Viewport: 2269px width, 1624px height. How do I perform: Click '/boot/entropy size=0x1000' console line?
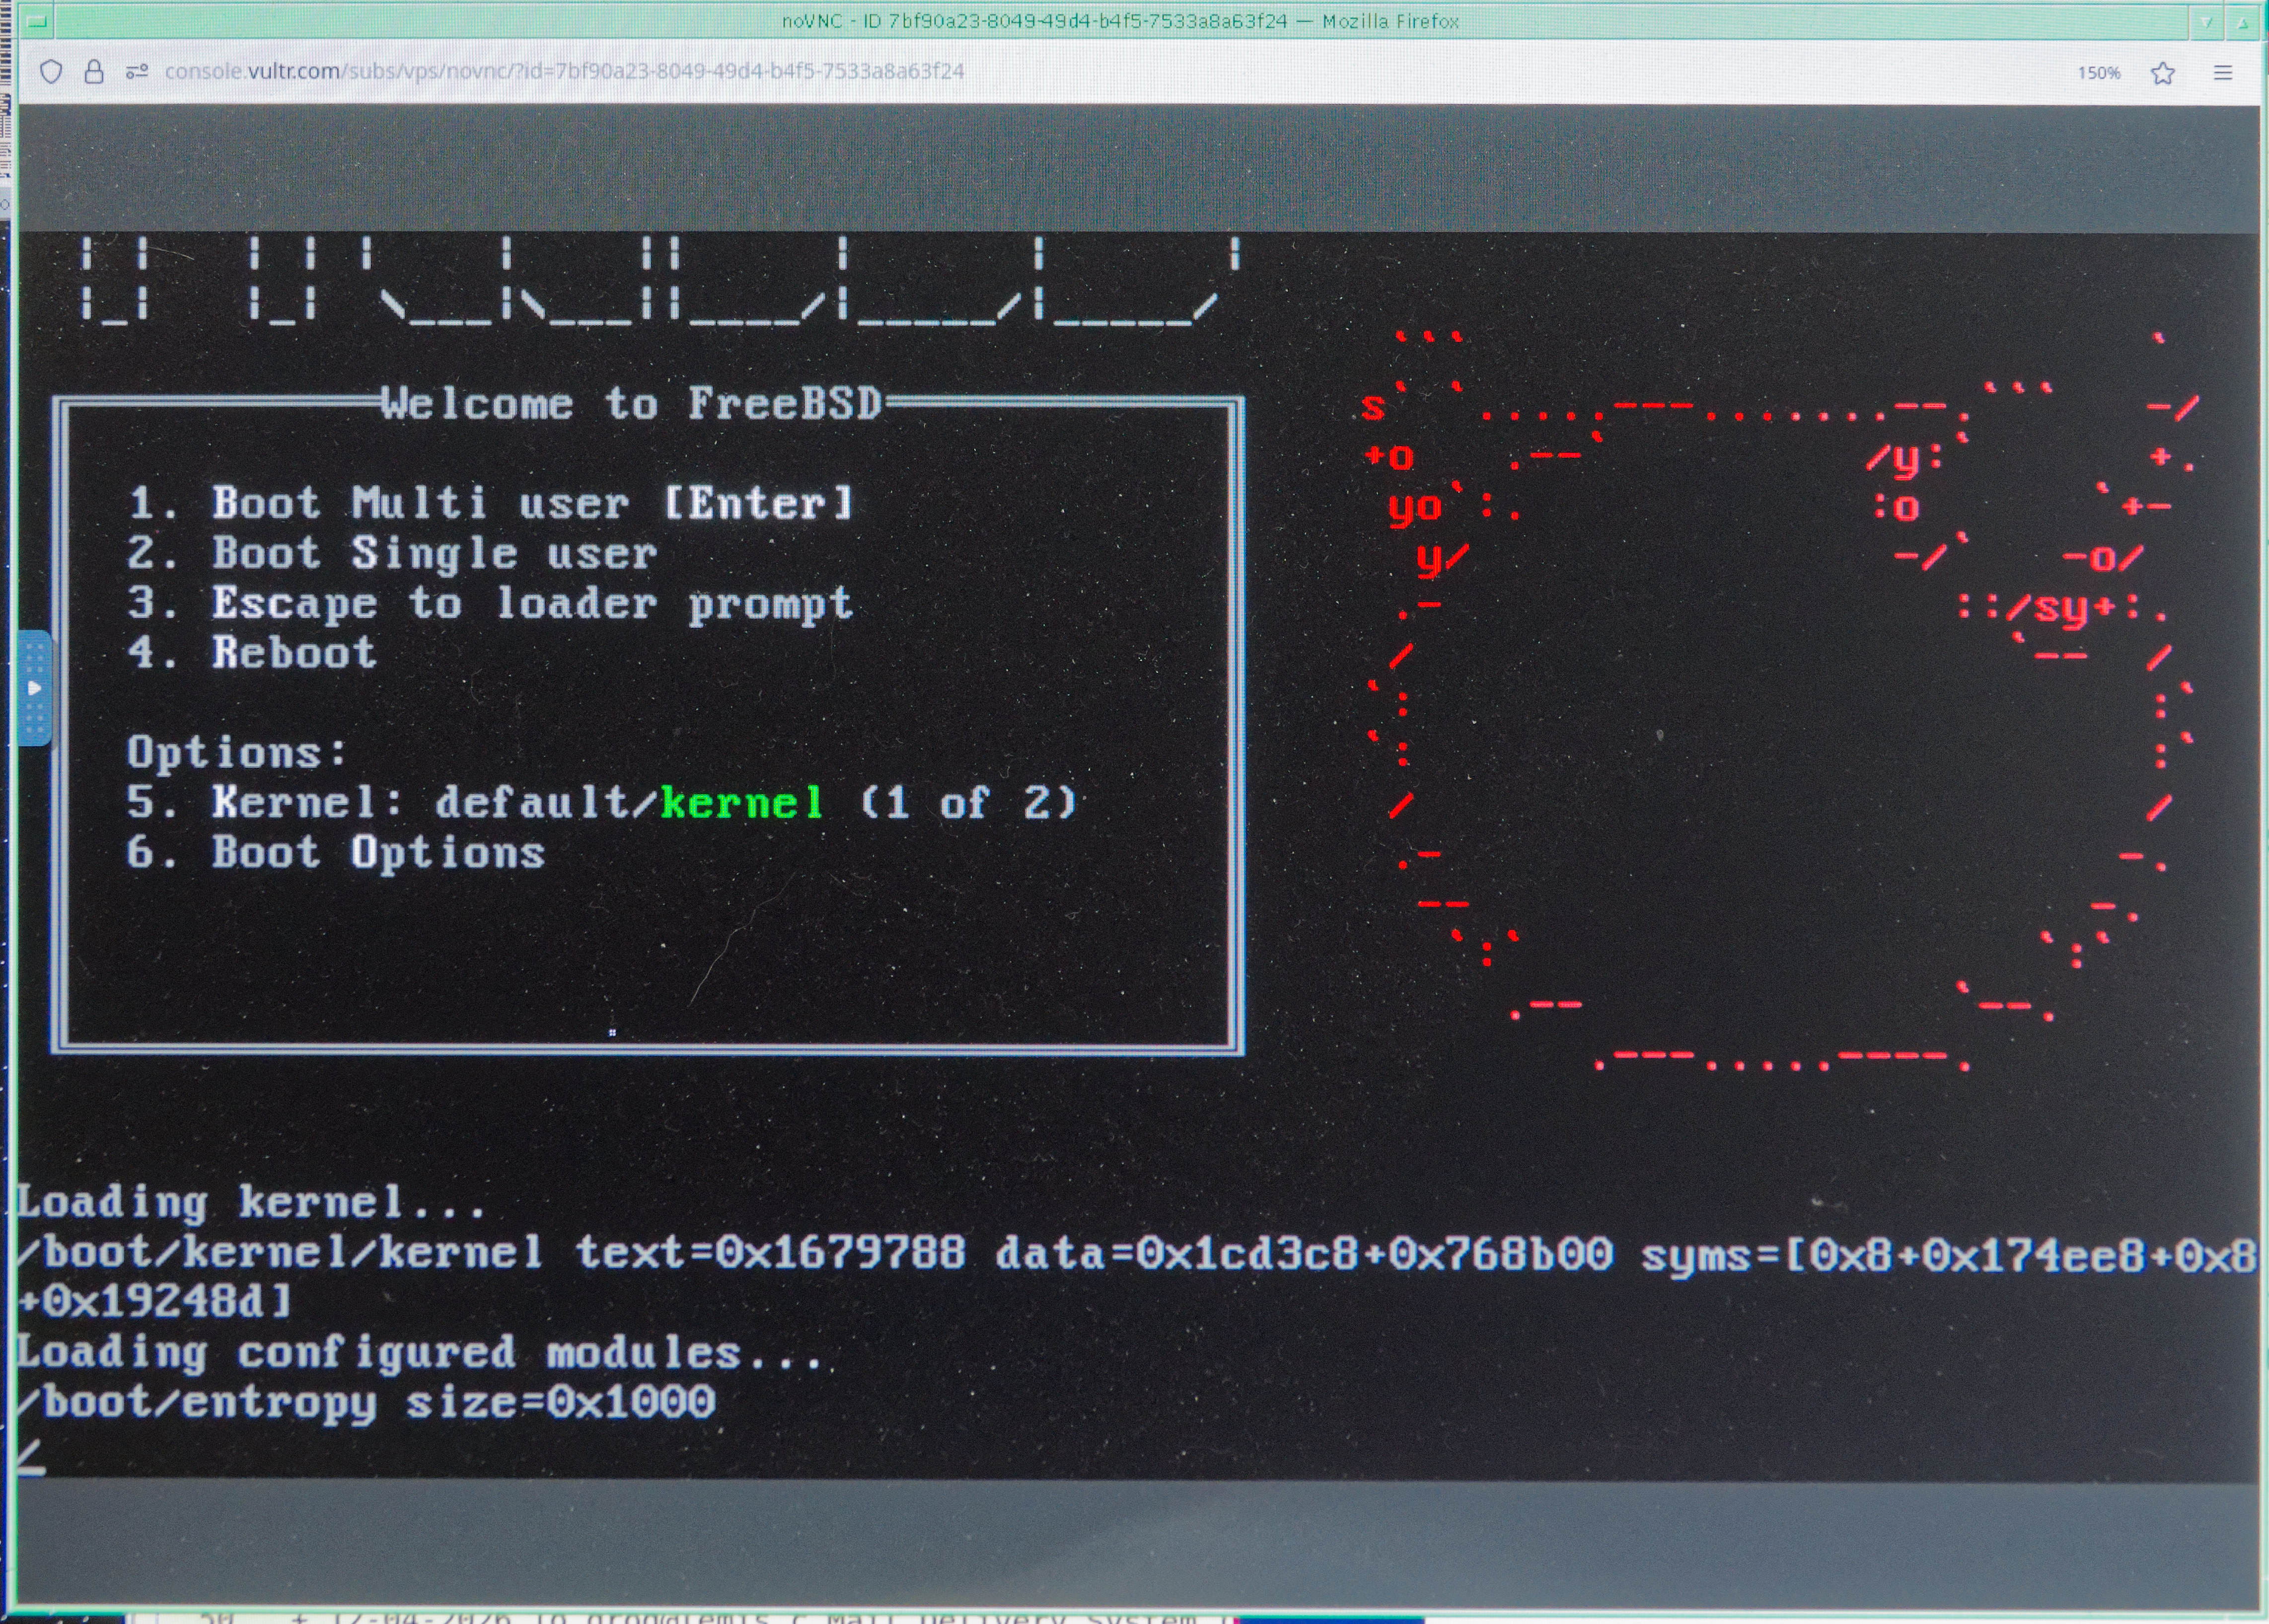(x=366, y=1403)
